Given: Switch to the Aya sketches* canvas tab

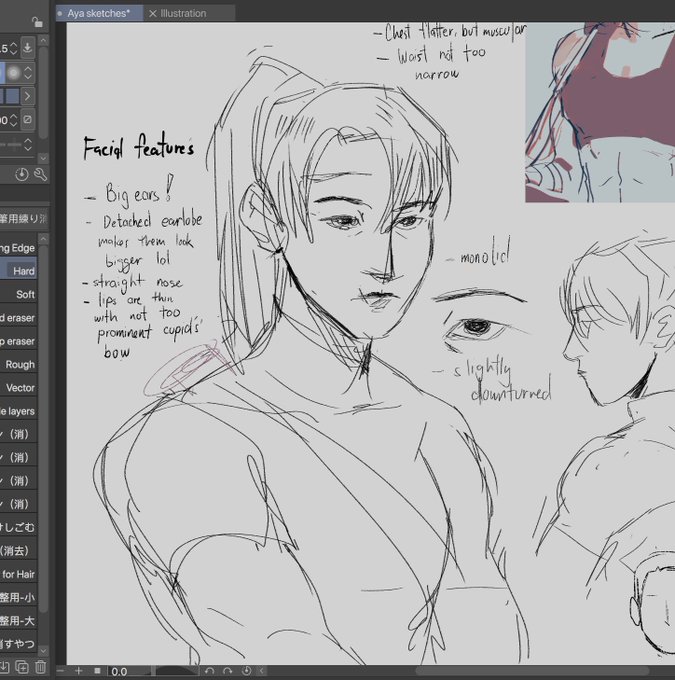Looking at the screenshot, I should tap(99, 13).
